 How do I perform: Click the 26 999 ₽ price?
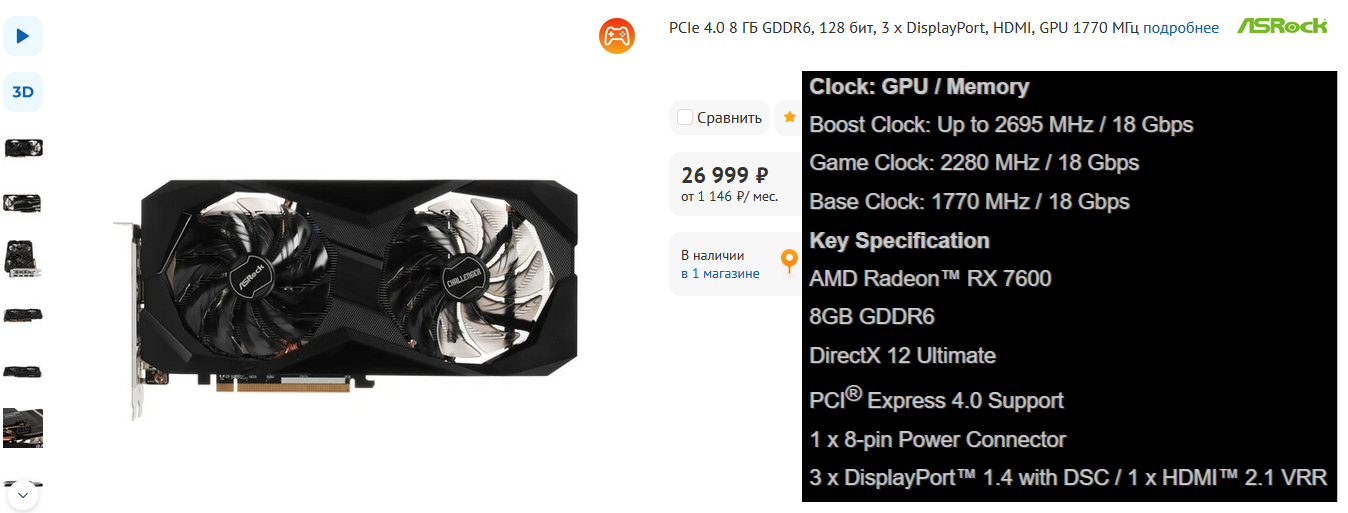(x=724, y=175)
